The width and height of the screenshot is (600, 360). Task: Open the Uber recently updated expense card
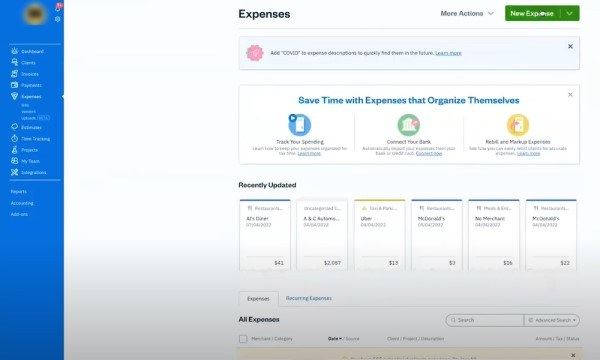[x=379, y=235]
